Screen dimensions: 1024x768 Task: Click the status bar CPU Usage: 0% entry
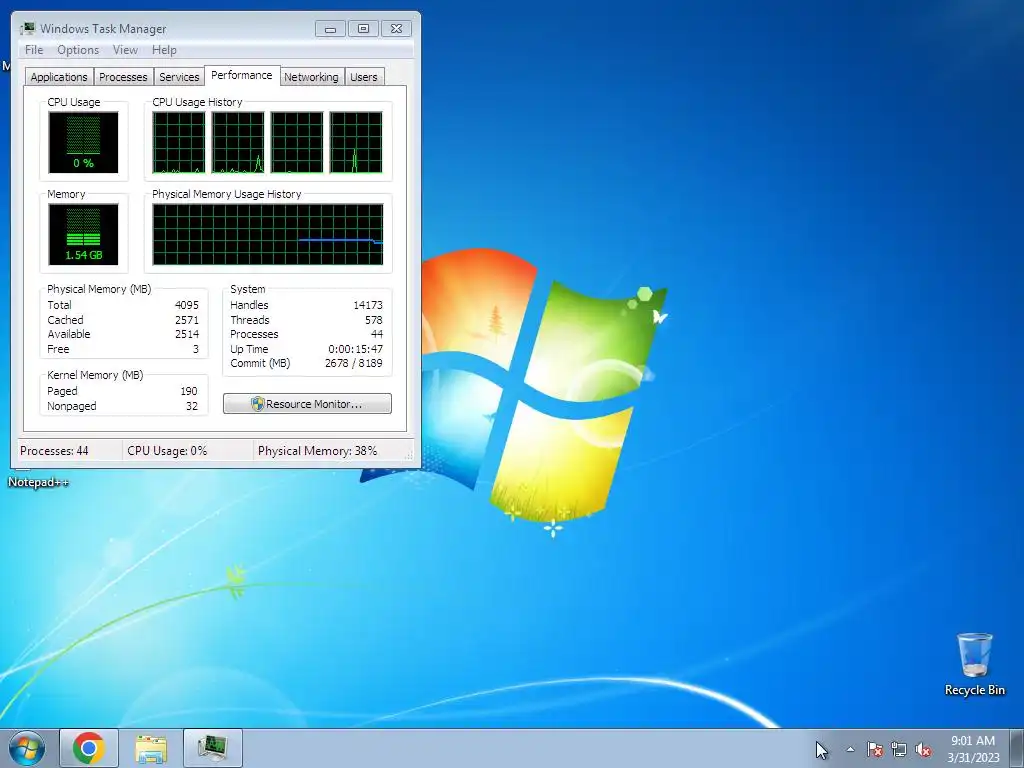pos(167,451)
